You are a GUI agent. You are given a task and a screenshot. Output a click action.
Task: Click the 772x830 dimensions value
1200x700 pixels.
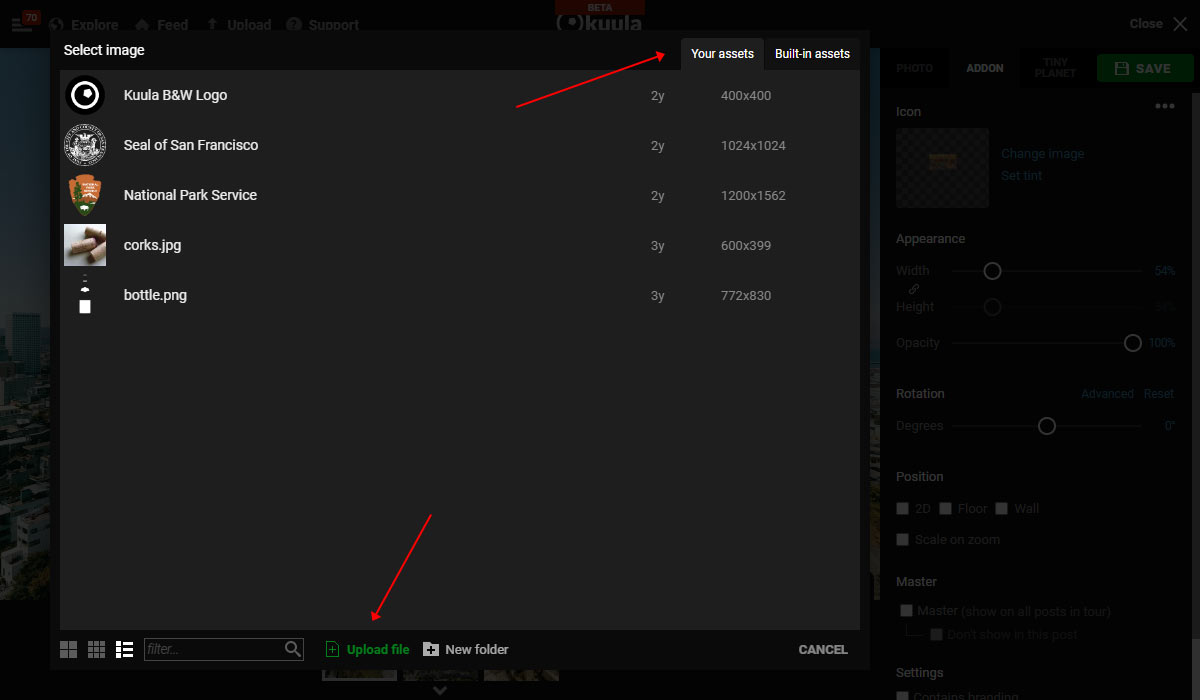coord(746,296)
